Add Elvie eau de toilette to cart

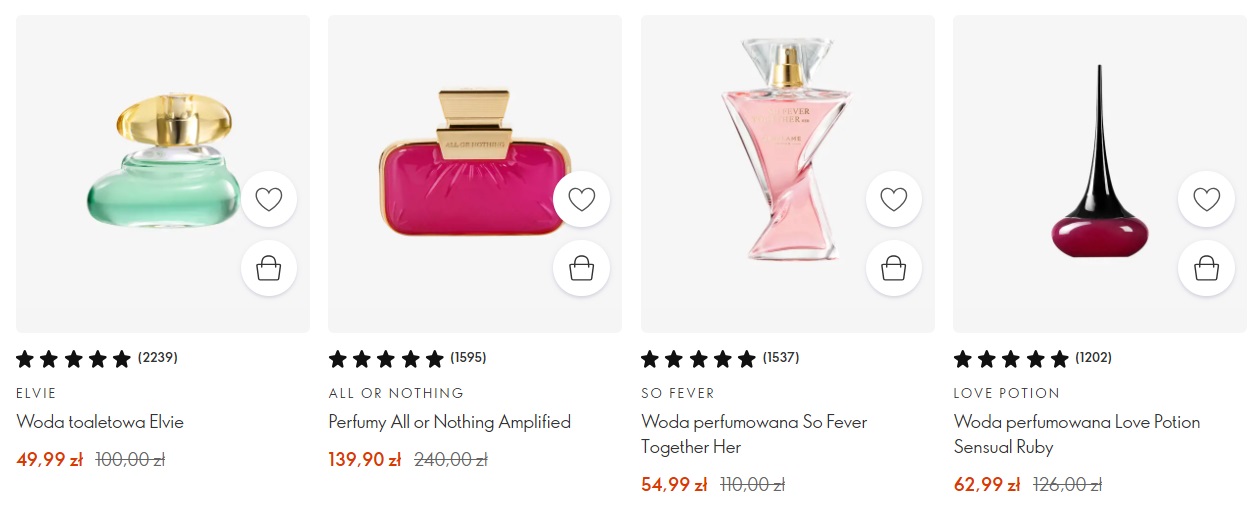click(269, 268)
